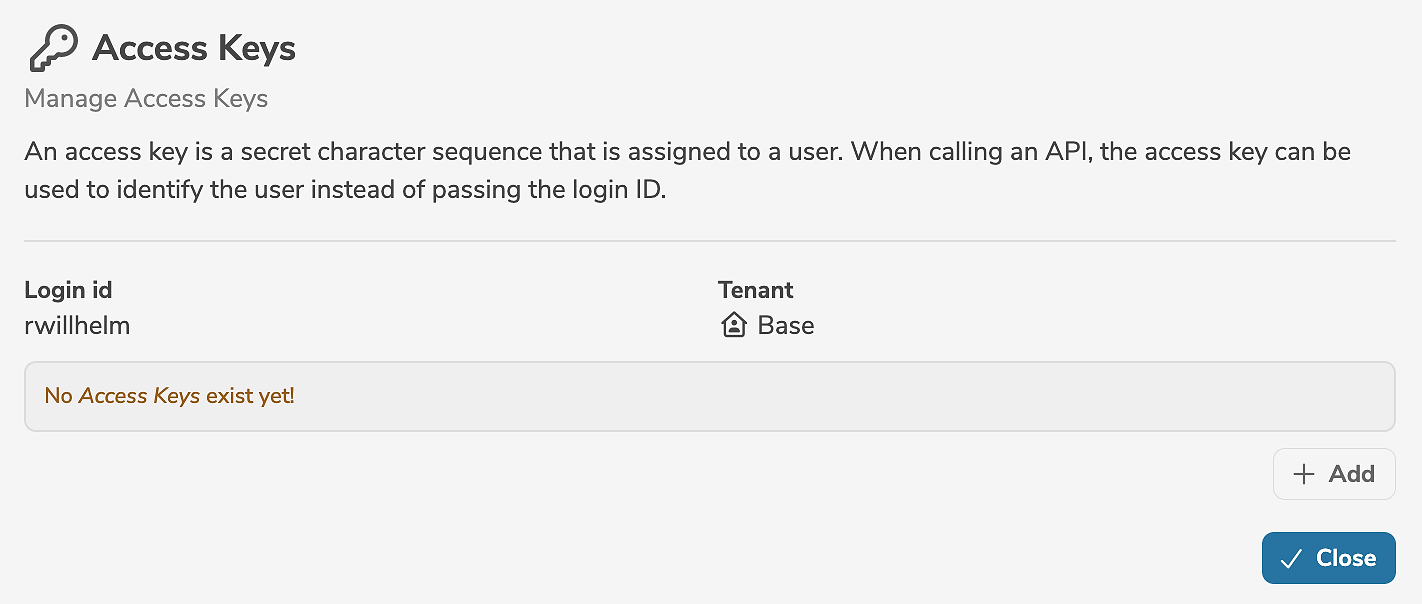
Task: Select the Base tenant name
Action: (786, 325)
